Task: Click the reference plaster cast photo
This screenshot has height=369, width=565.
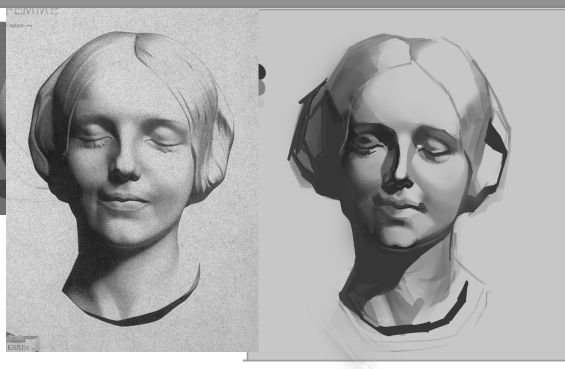Action: (x=132, y=179)
